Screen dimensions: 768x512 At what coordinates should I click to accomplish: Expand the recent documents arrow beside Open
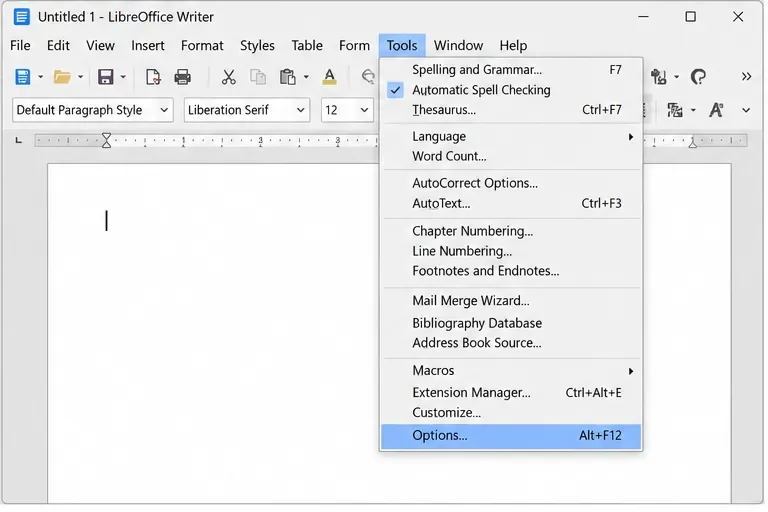coord(80,77)
